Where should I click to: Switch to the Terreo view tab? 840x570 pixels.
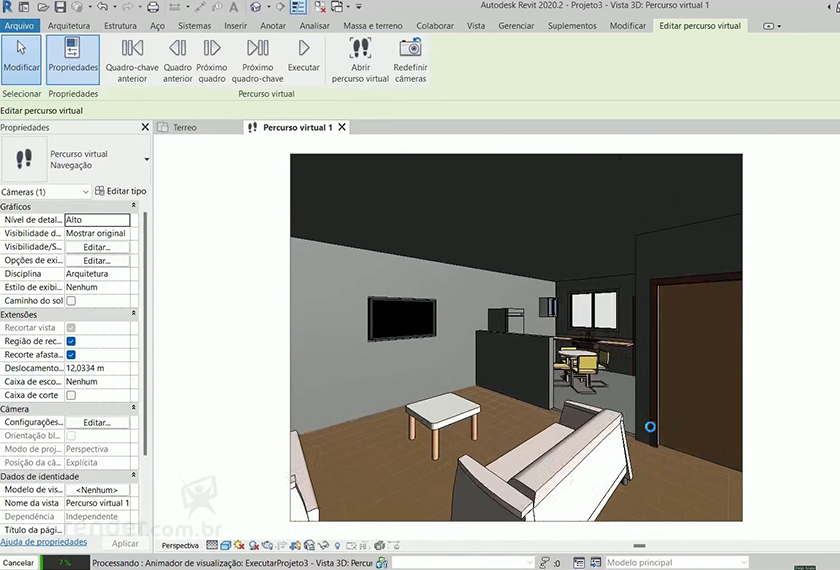pos(185,128)
